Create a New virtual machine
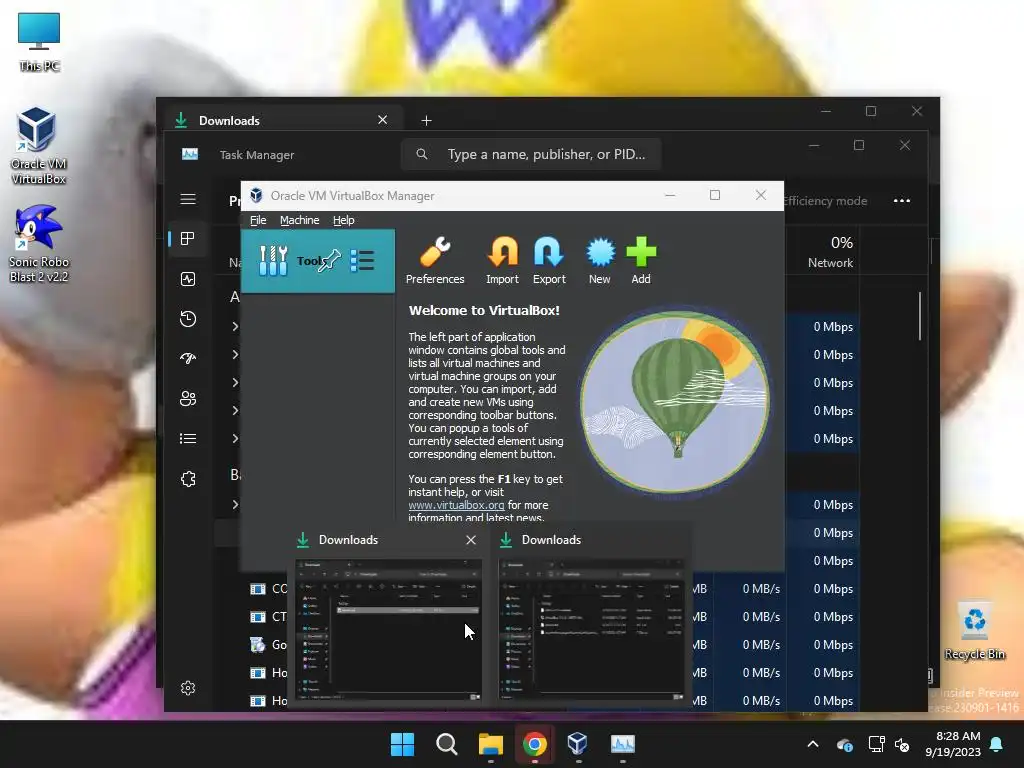1024x768 pixels. (600, 261)
